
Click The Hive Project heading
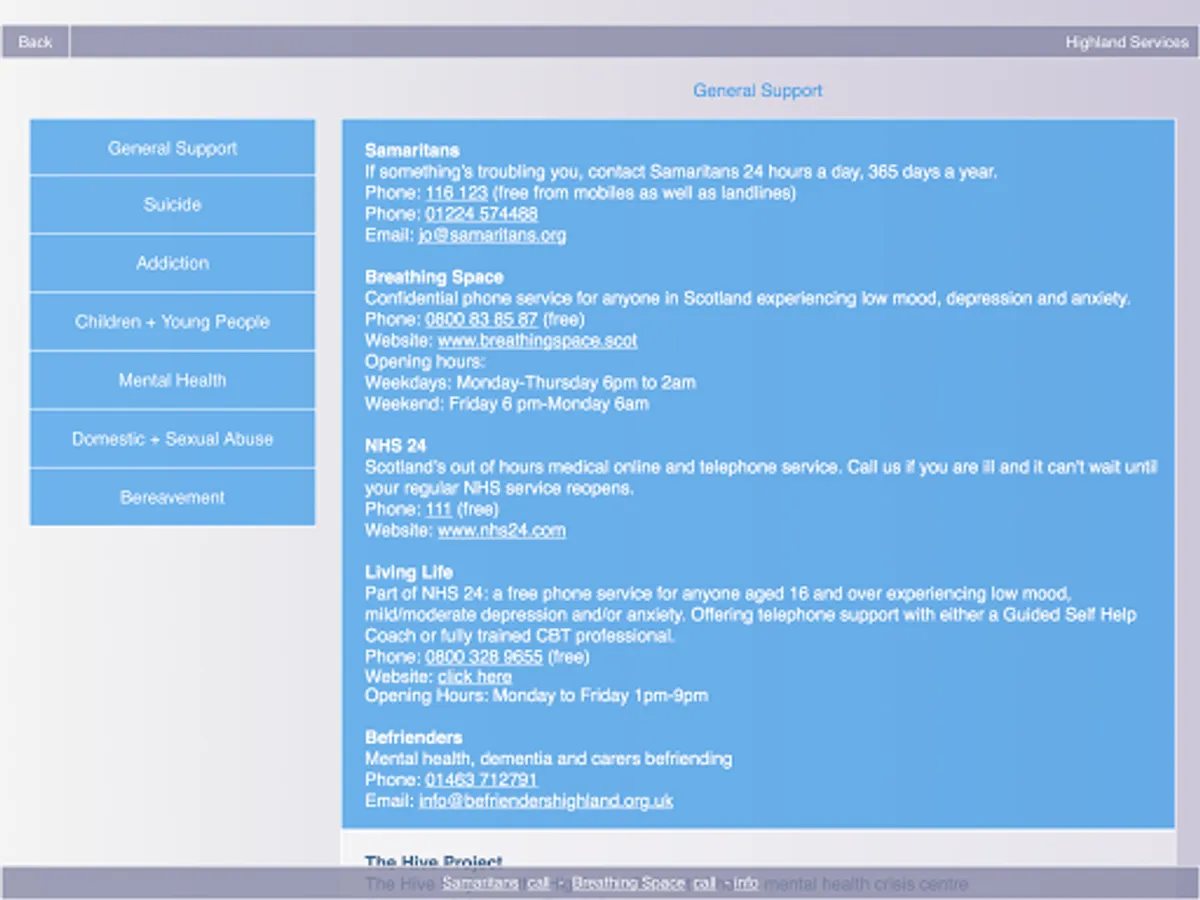tap(434, 862)
